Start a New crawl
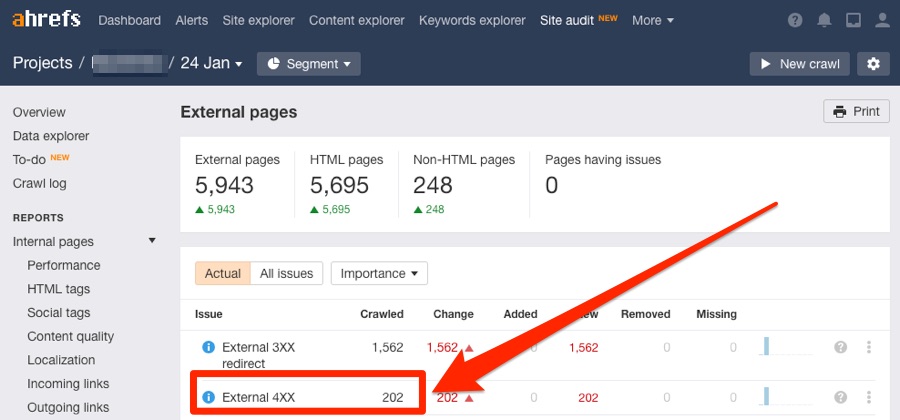The width and height of the screenshot is (900, 420). point(800,64)
